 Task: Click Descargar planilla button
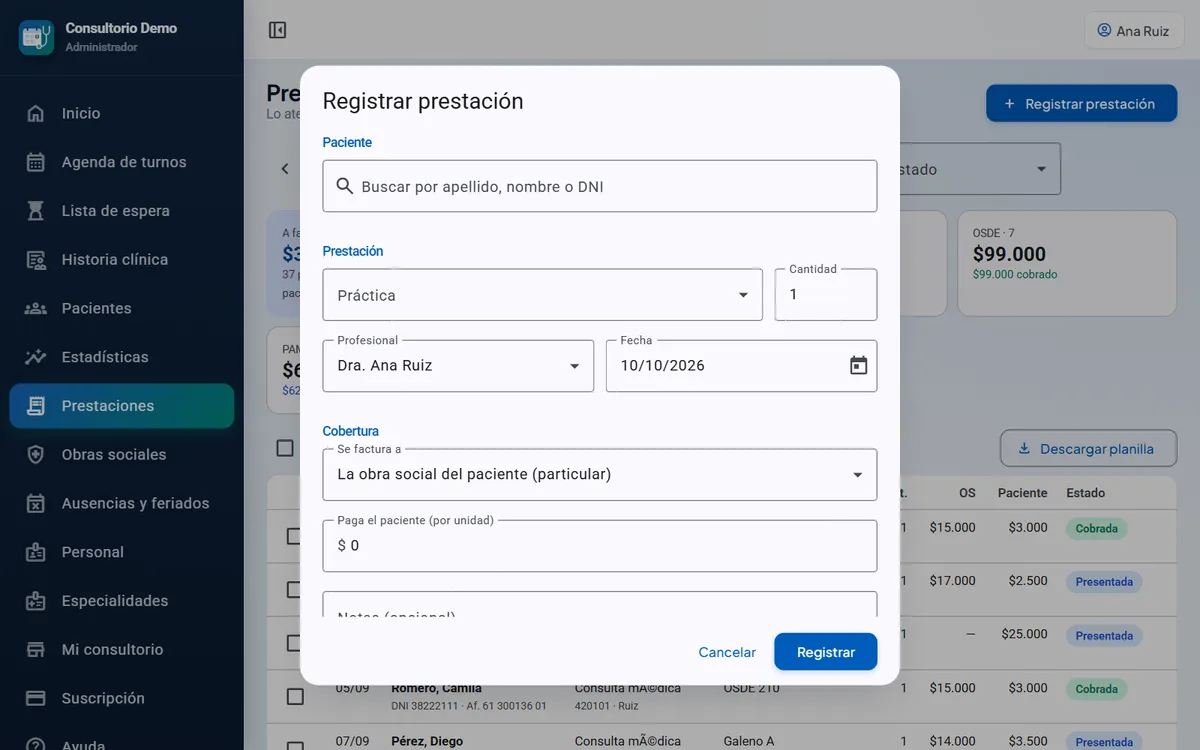point(1088,449)
